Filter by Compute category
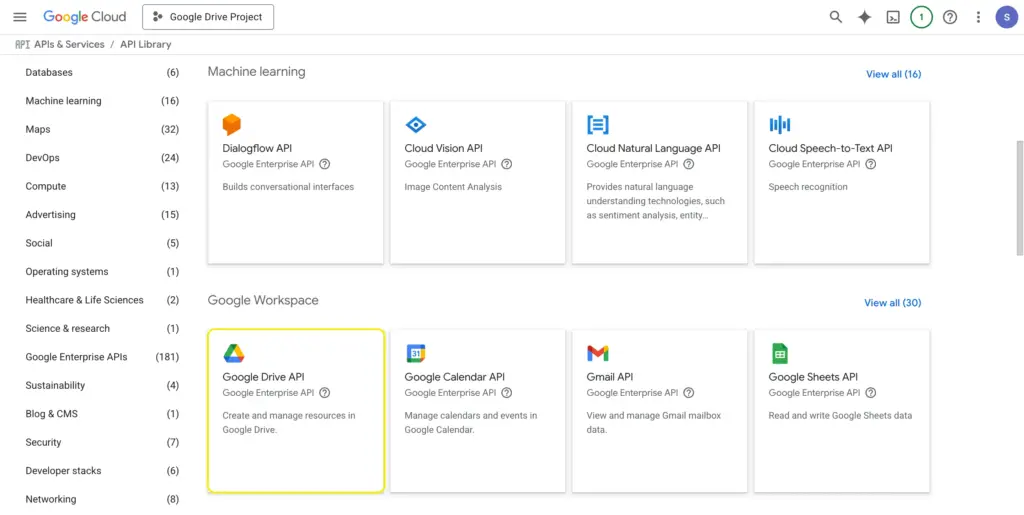Image resolution: width=1024 pixels, height=515 pixels. pyautogui.click(x=102, y=186)
